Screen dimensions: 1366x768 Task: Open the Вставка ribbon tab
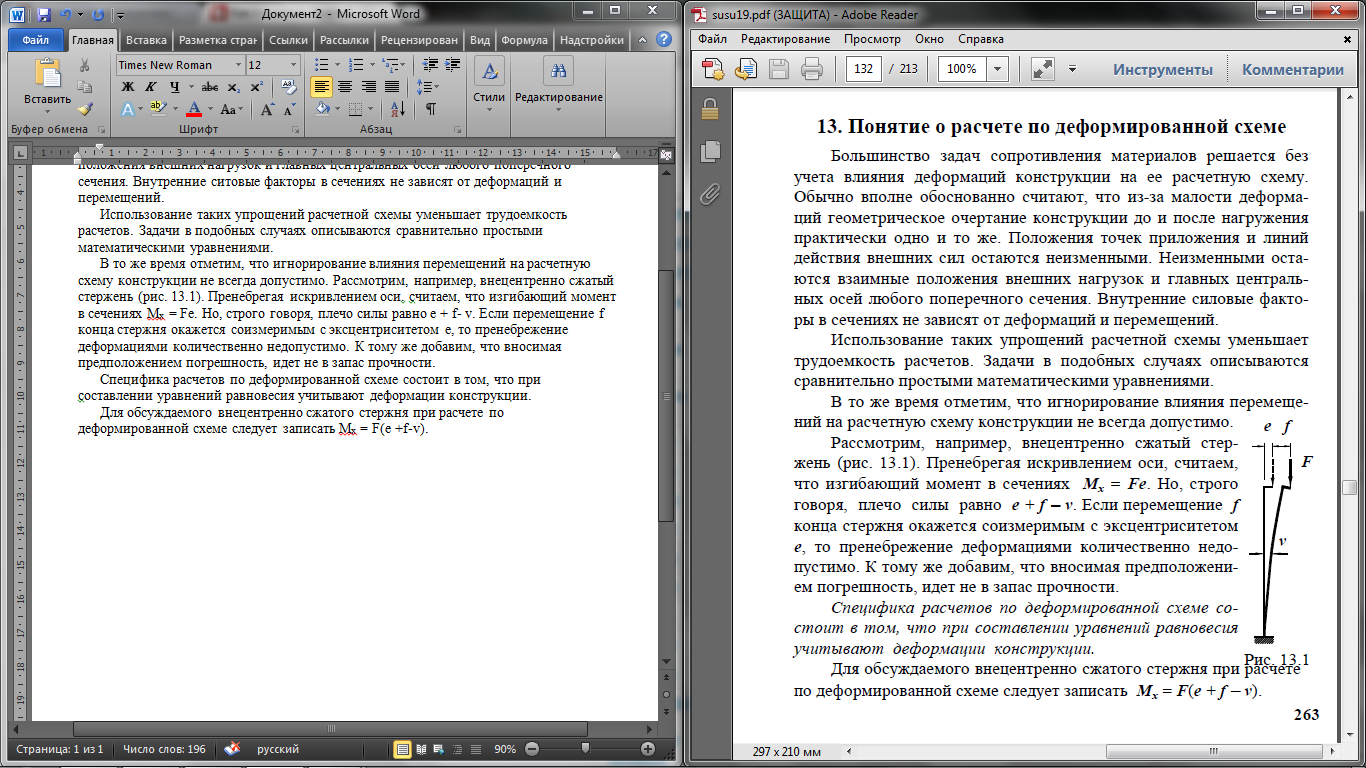(x=147, y=40)
